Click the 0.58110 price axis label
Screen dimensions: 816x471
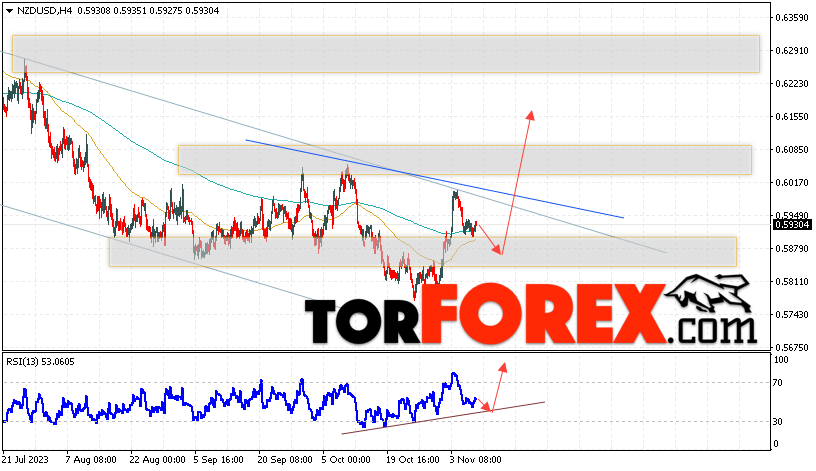click(x=792, y=282)
